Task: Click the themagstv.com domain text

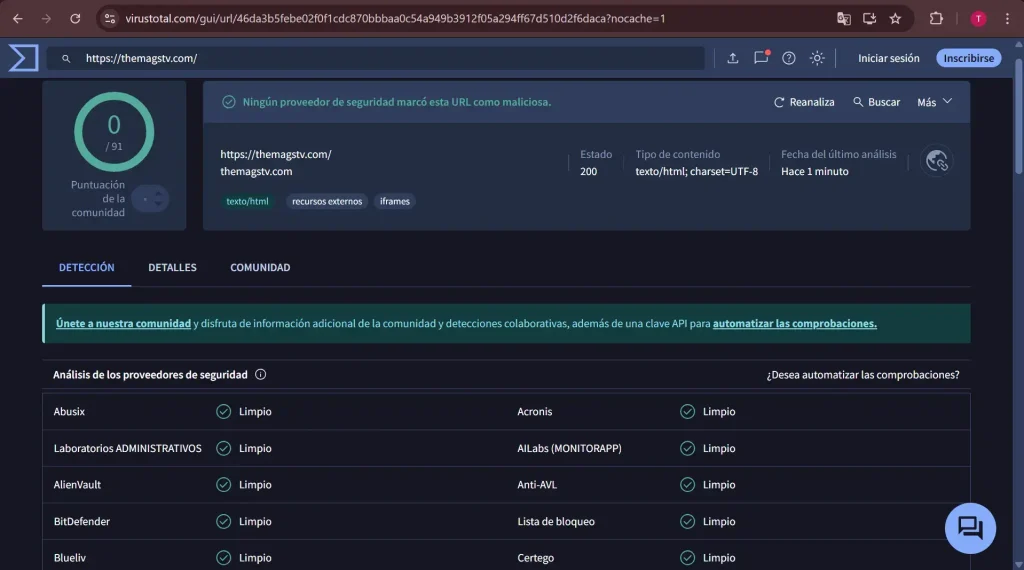Action: pyautogui.click(x=256, y=171)
